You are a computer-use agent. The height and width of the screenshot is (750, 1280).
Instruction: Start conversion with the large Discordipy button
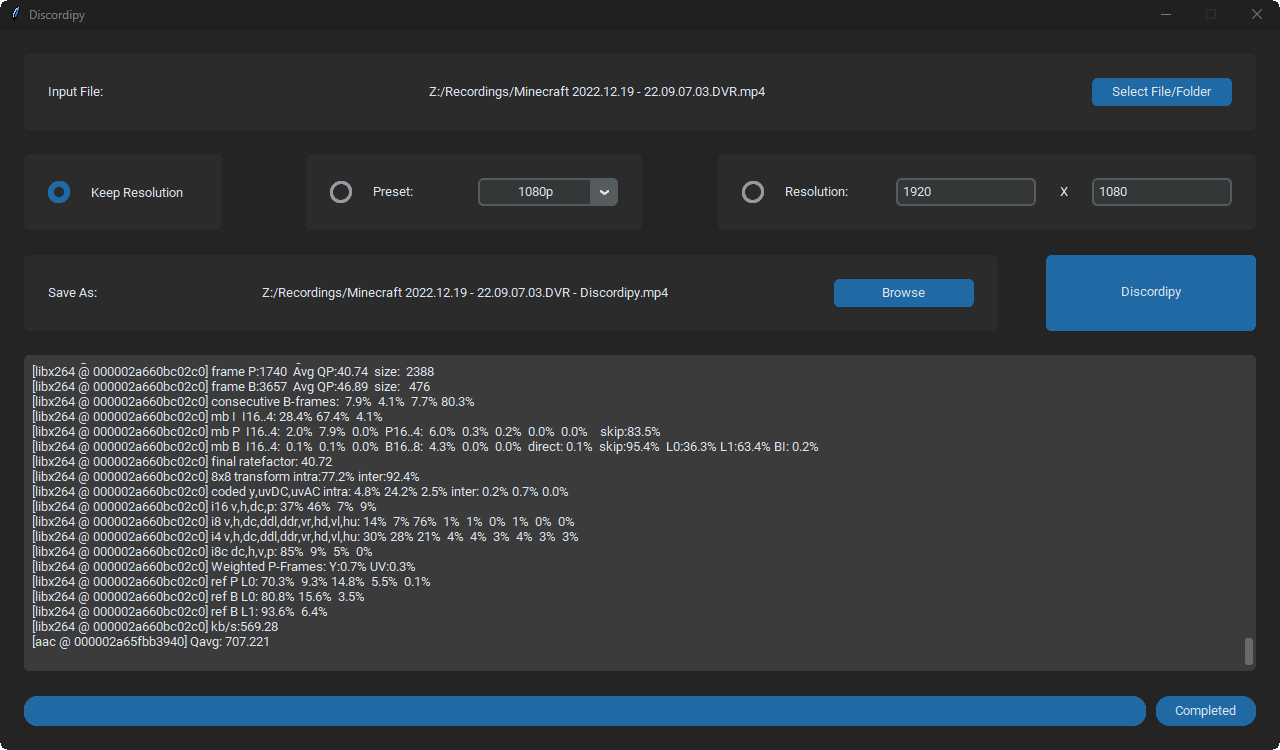[1151, 293]
